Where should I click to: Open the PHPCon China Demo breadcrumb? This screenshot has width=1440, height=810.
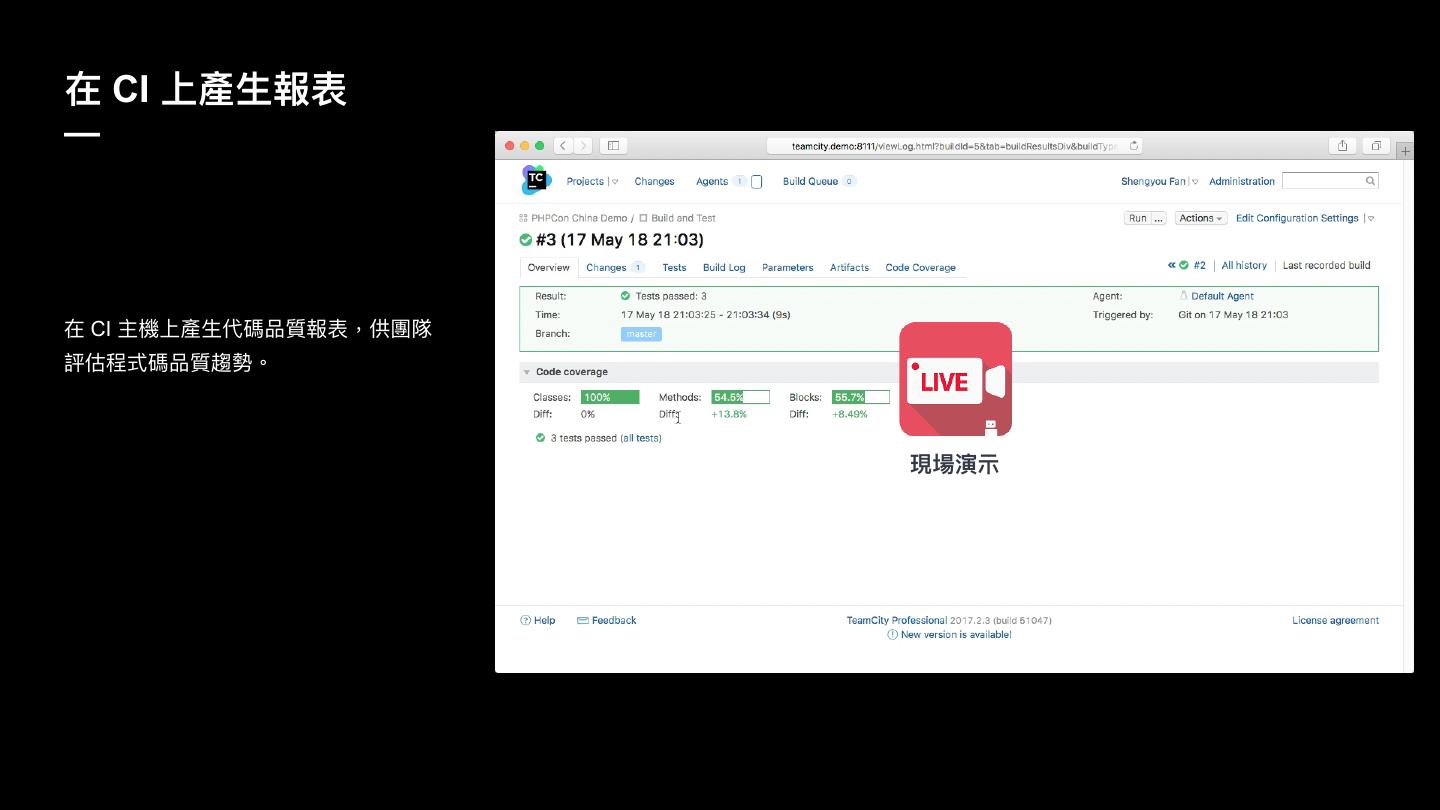579,218
